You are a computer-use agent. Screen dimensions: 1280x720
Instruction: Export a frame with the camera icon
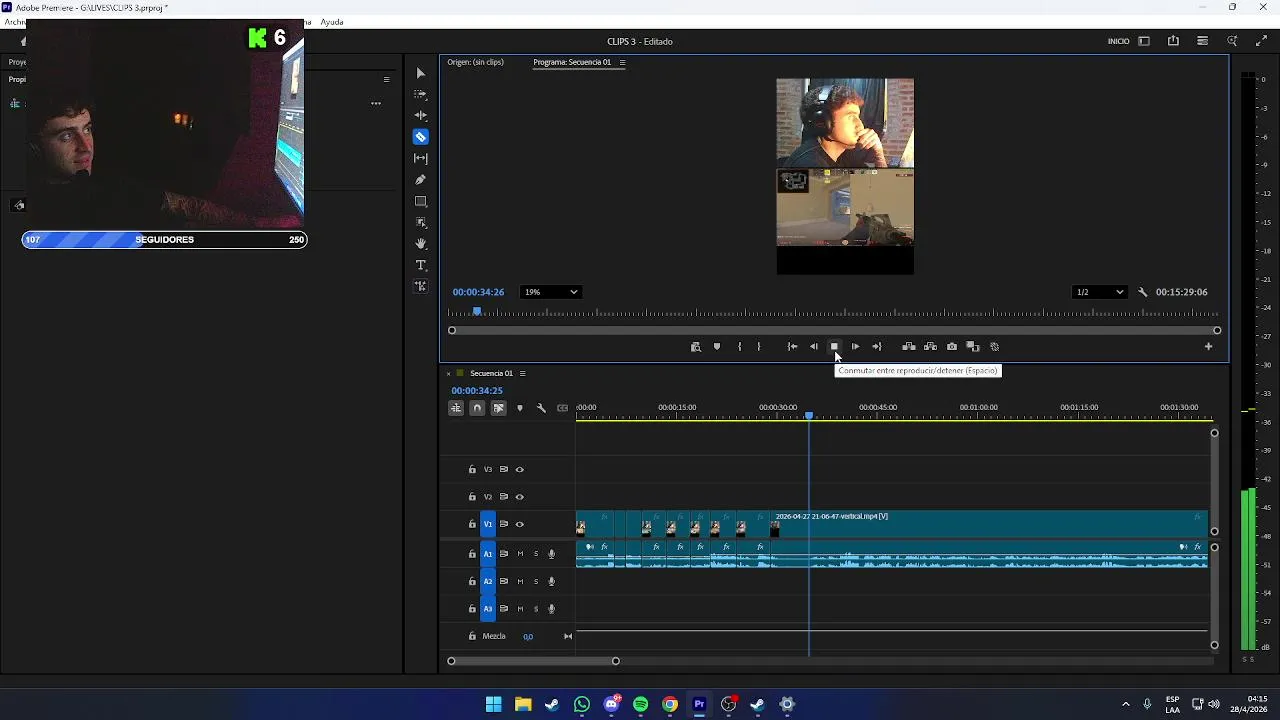(x=951, y=347)
